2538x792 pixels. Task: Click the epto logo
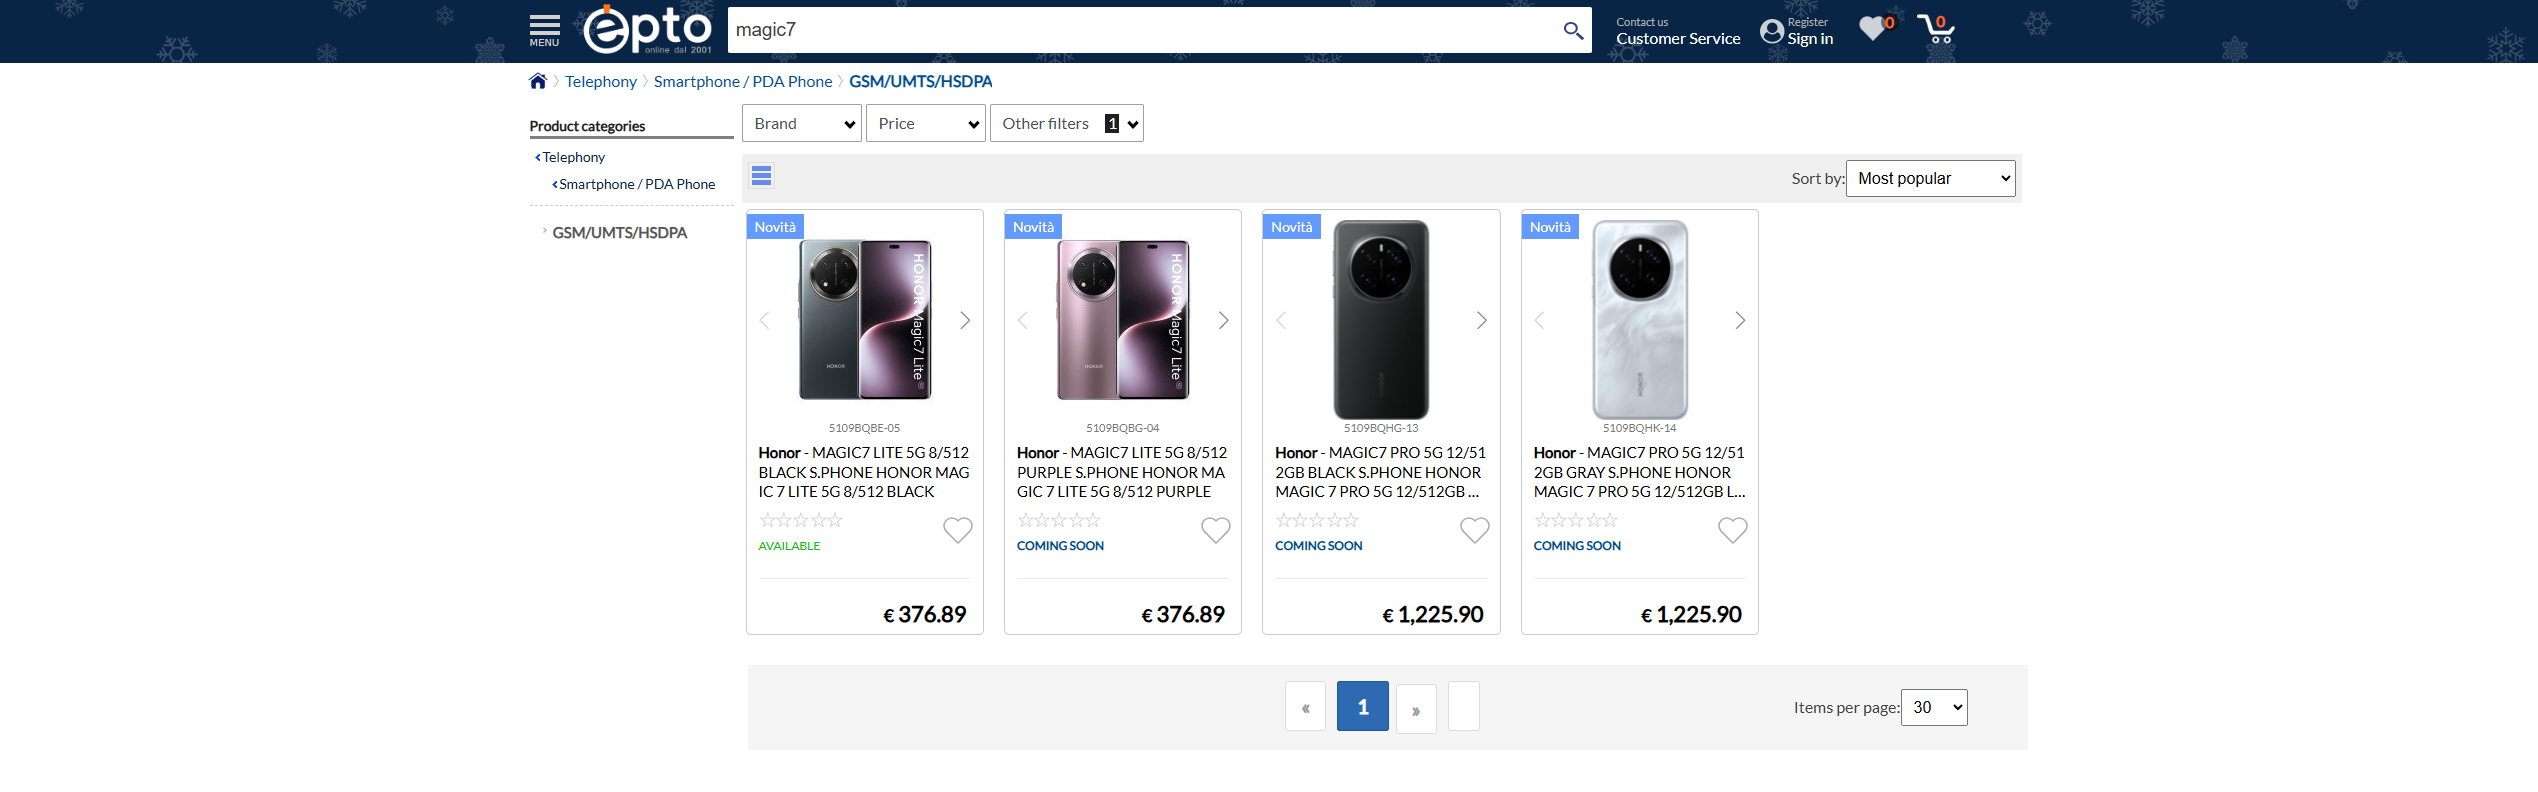(648, 30)
